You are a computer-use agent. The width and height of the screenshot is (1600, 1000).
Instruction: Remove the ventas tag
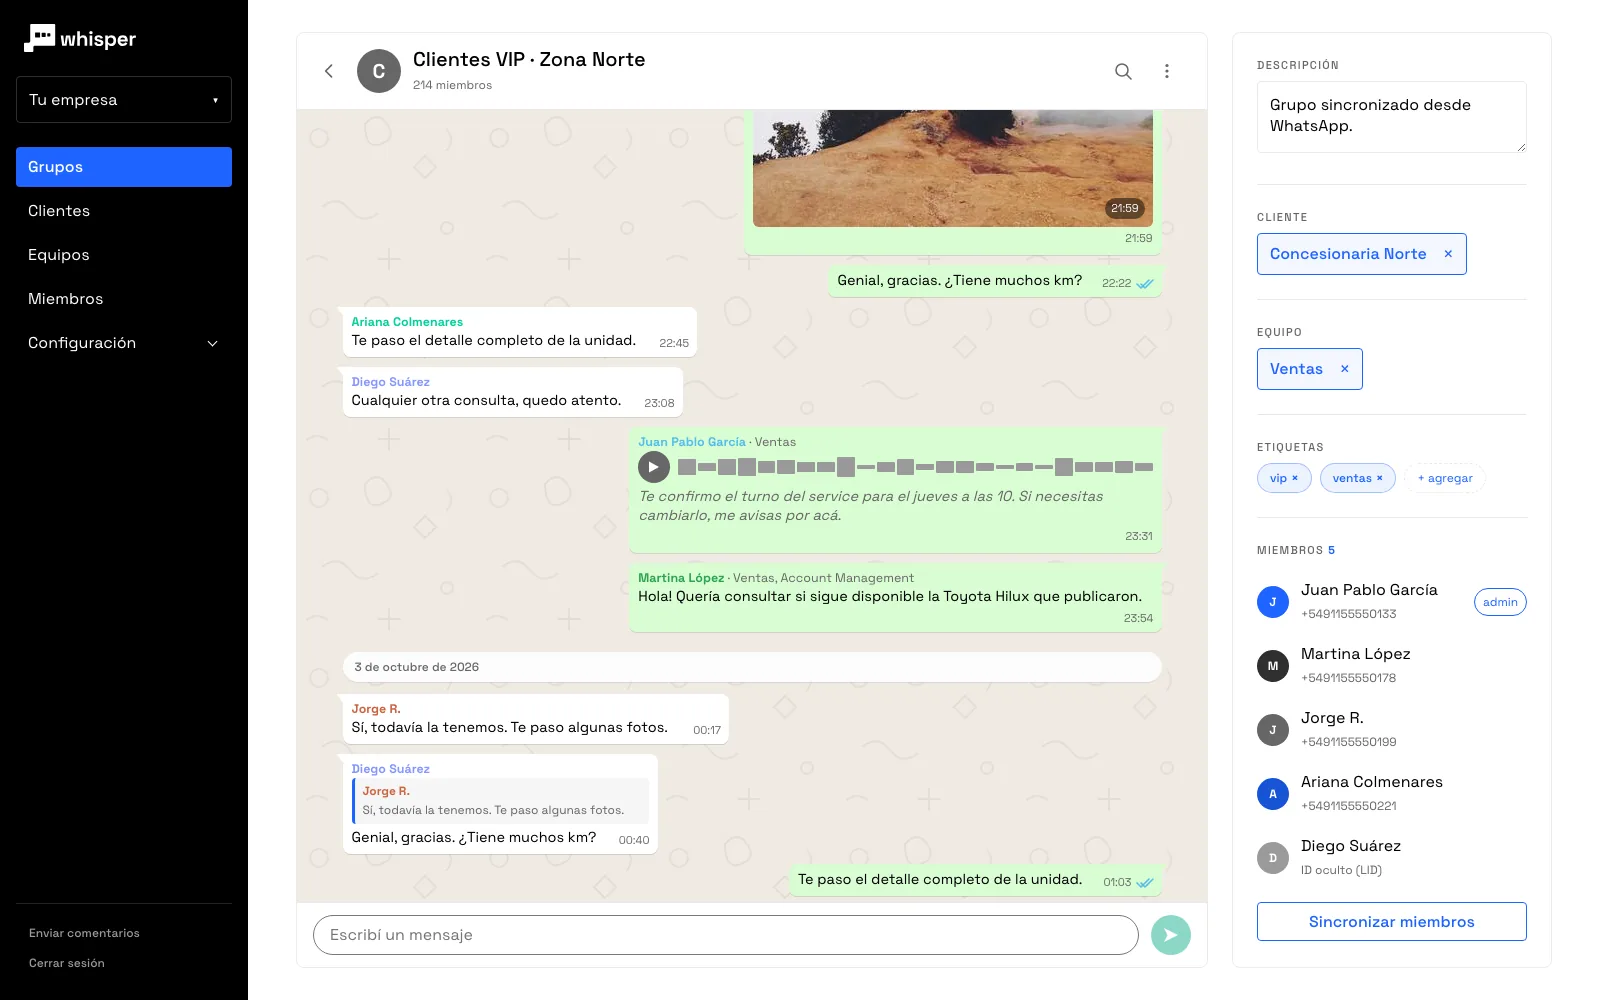point(1379,478)
